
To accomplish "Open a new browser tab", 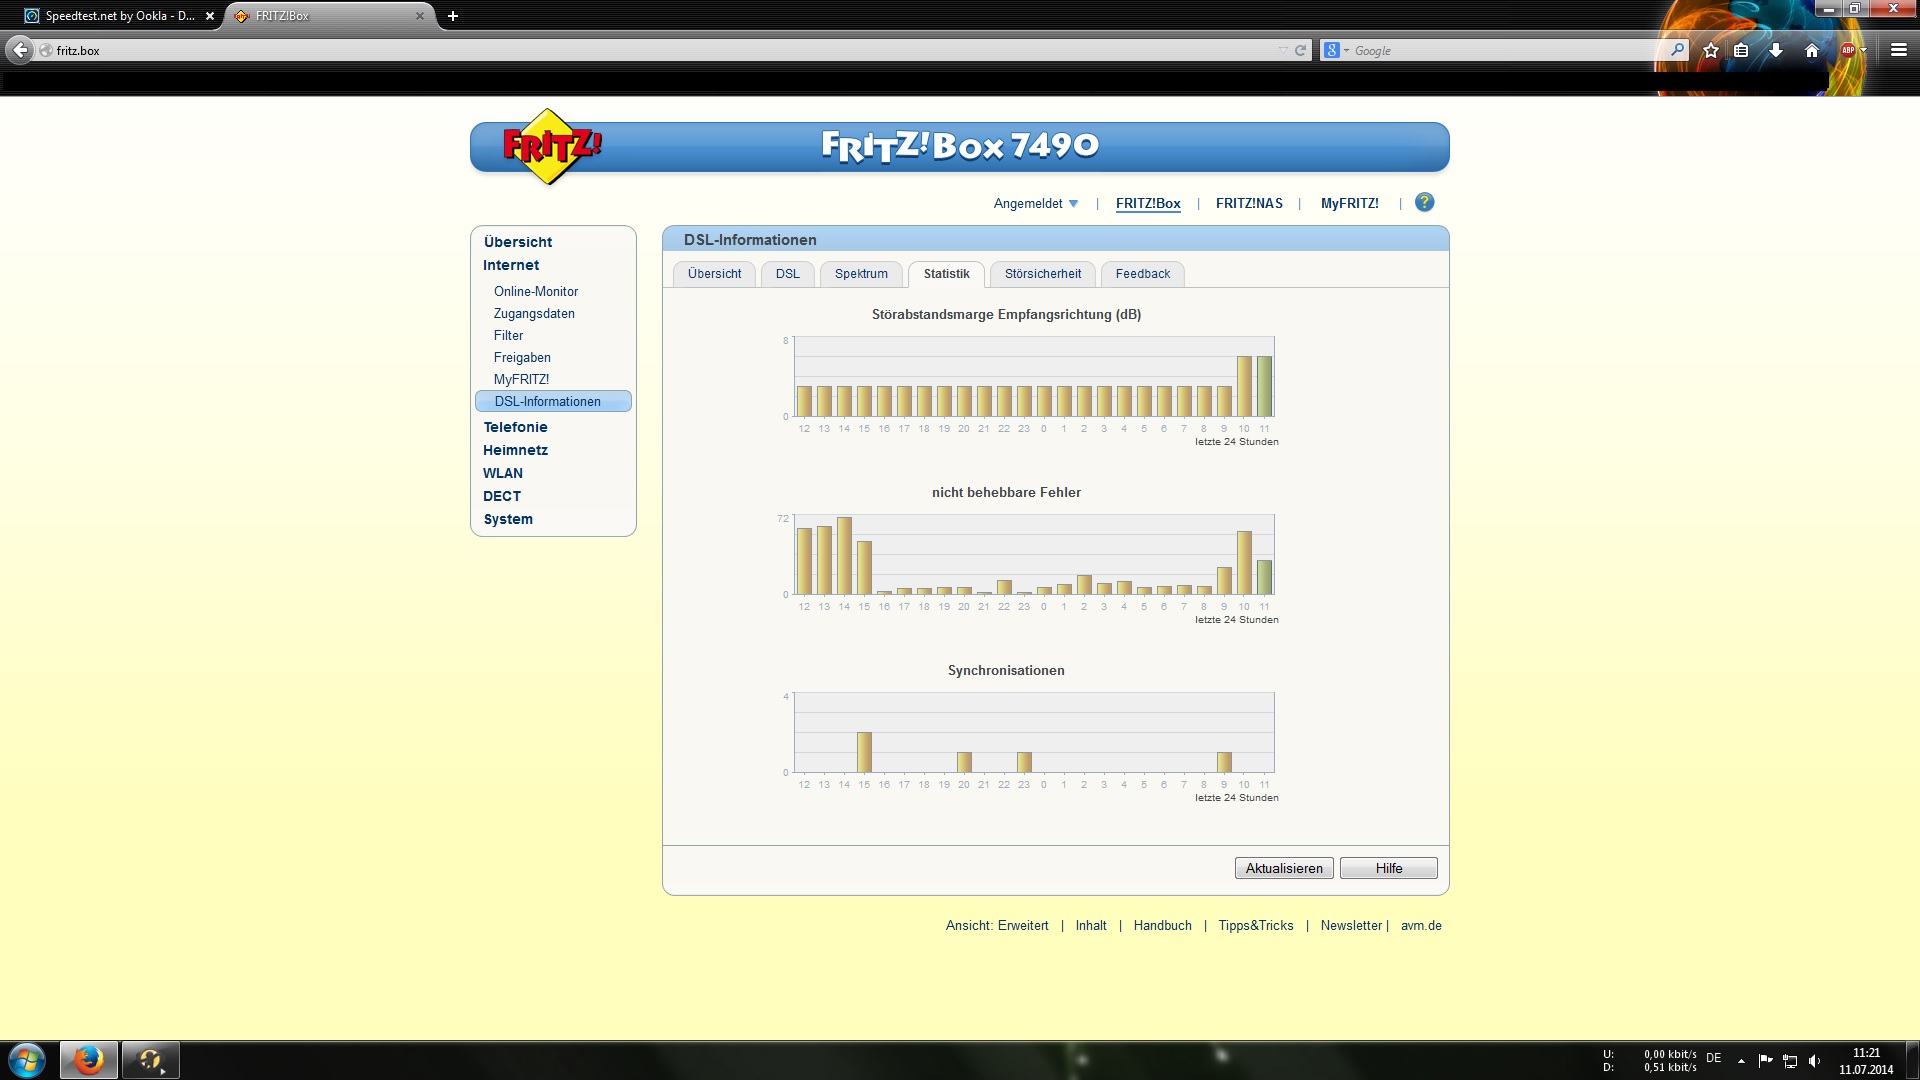I will pos(453,16).
